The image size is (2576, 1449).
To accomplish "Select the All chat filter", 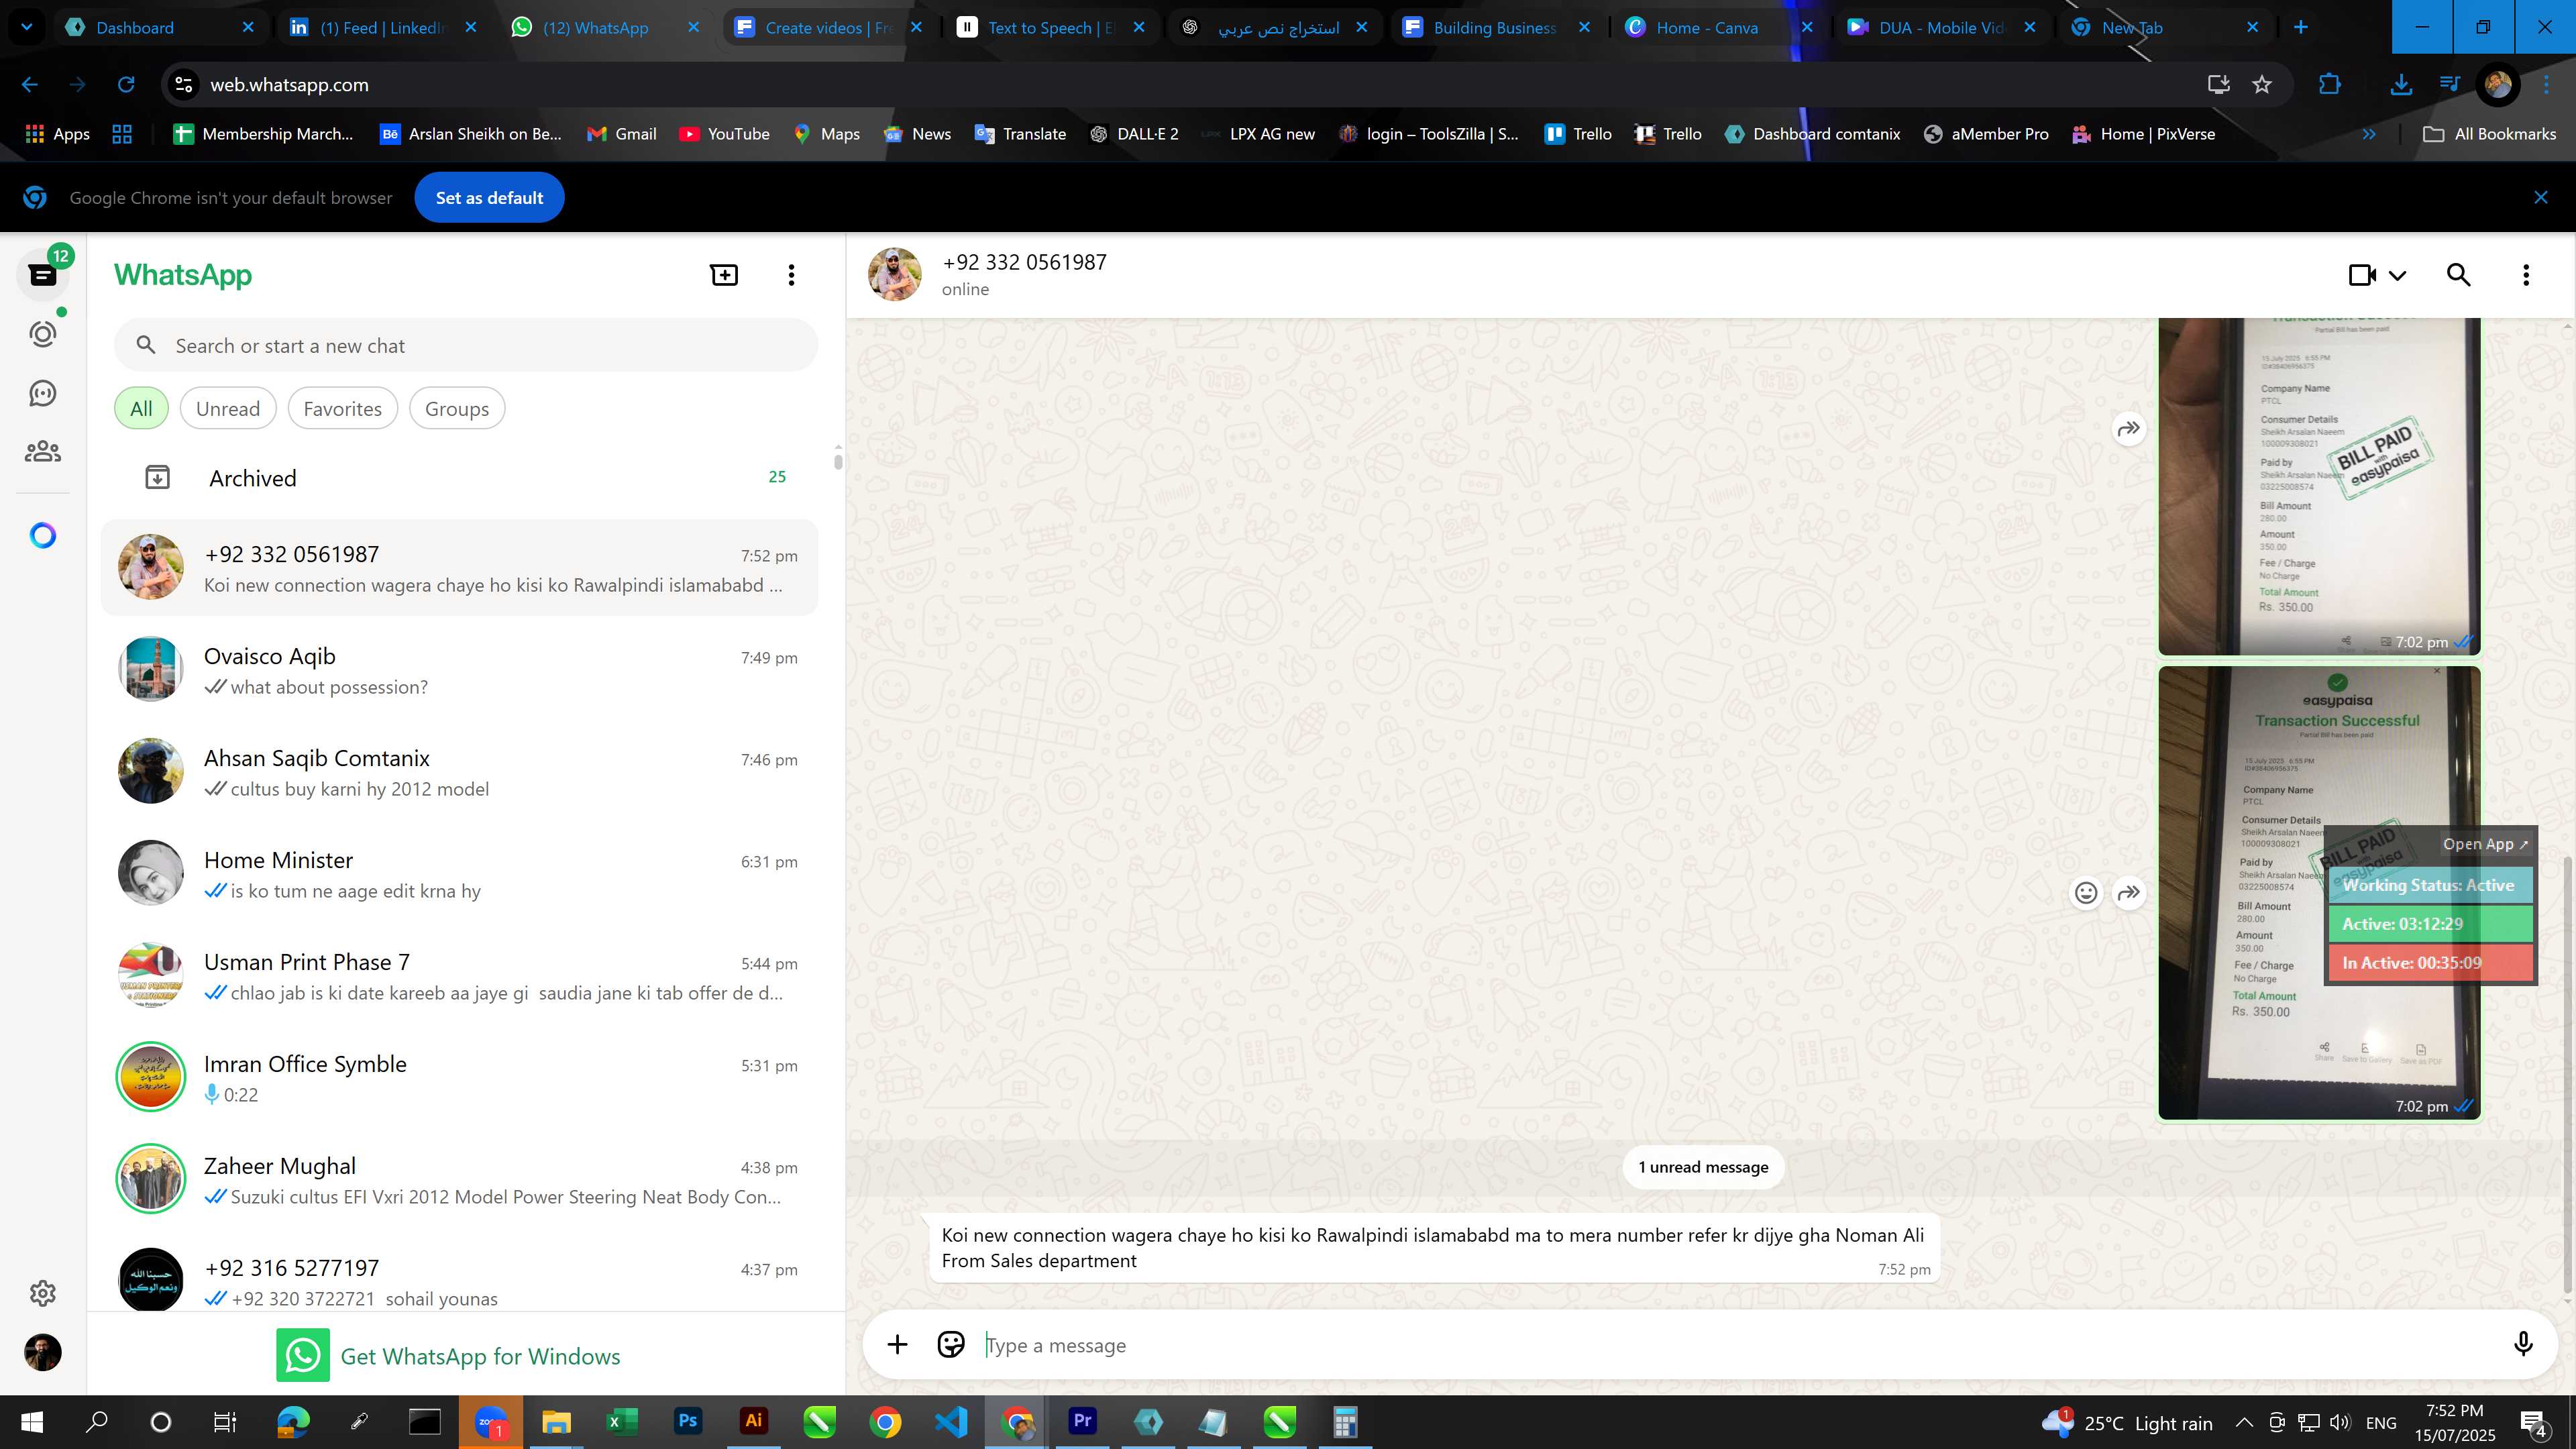I will 141,409.
